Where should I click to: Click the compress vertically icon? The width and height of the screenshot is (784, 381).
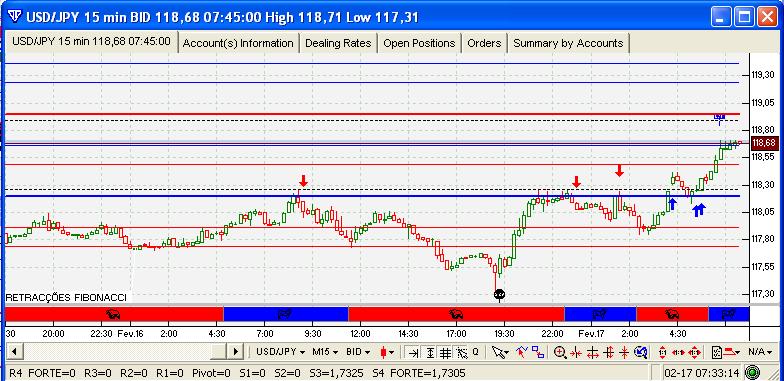pyautogui.click(x=624, y=352)
